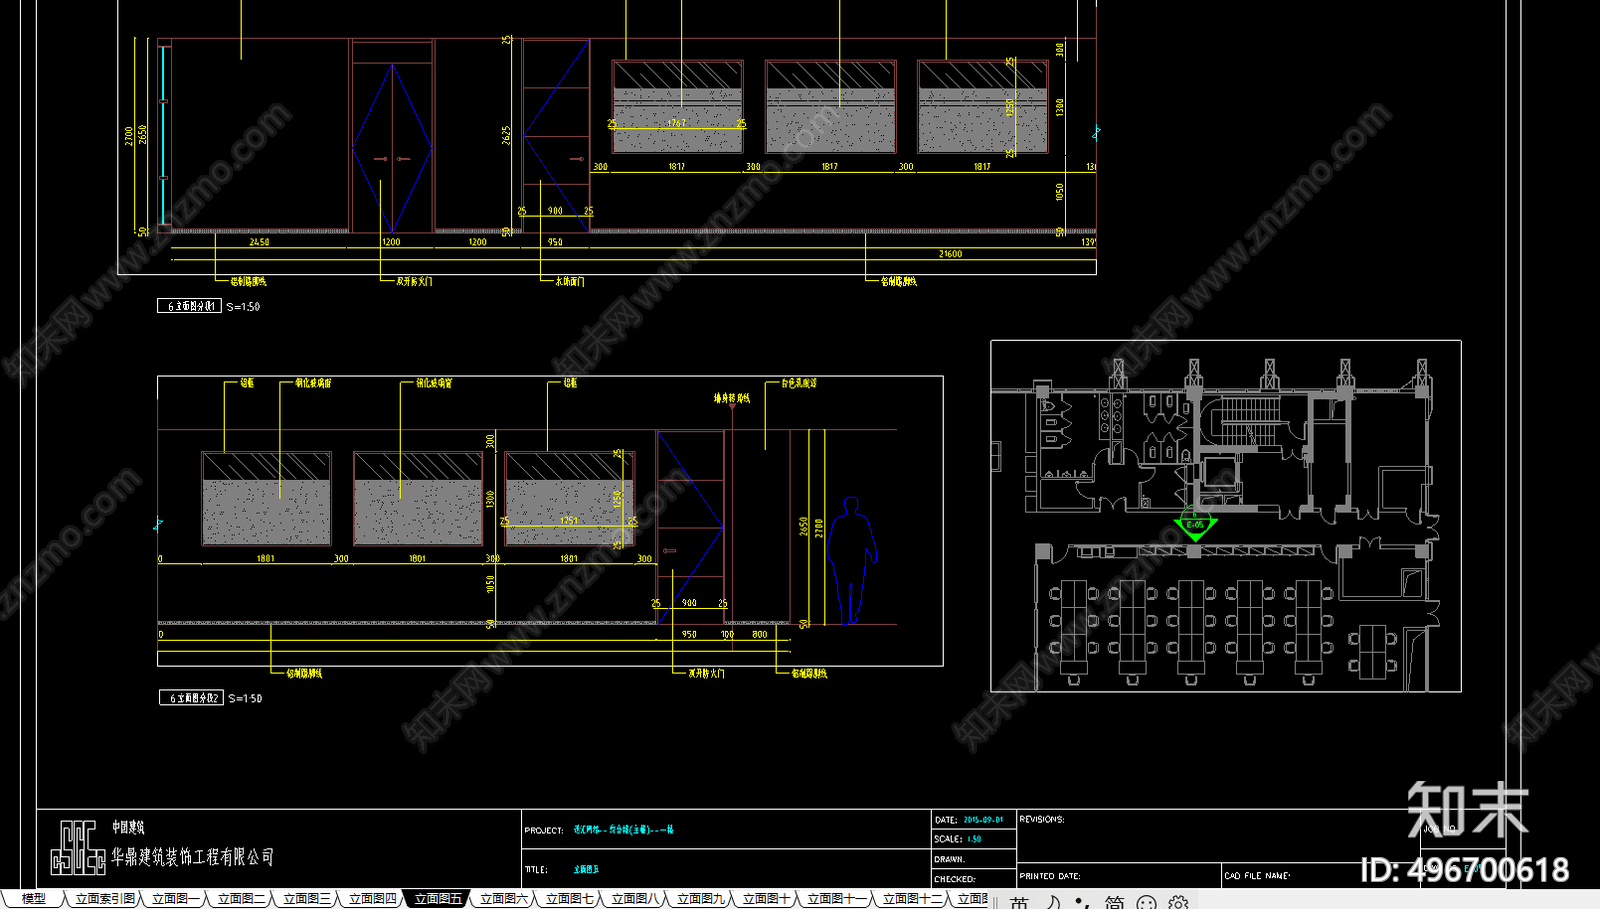Select the 立面图十一 layout tab
Viewport: 1600px width, 909px height.
837,899
